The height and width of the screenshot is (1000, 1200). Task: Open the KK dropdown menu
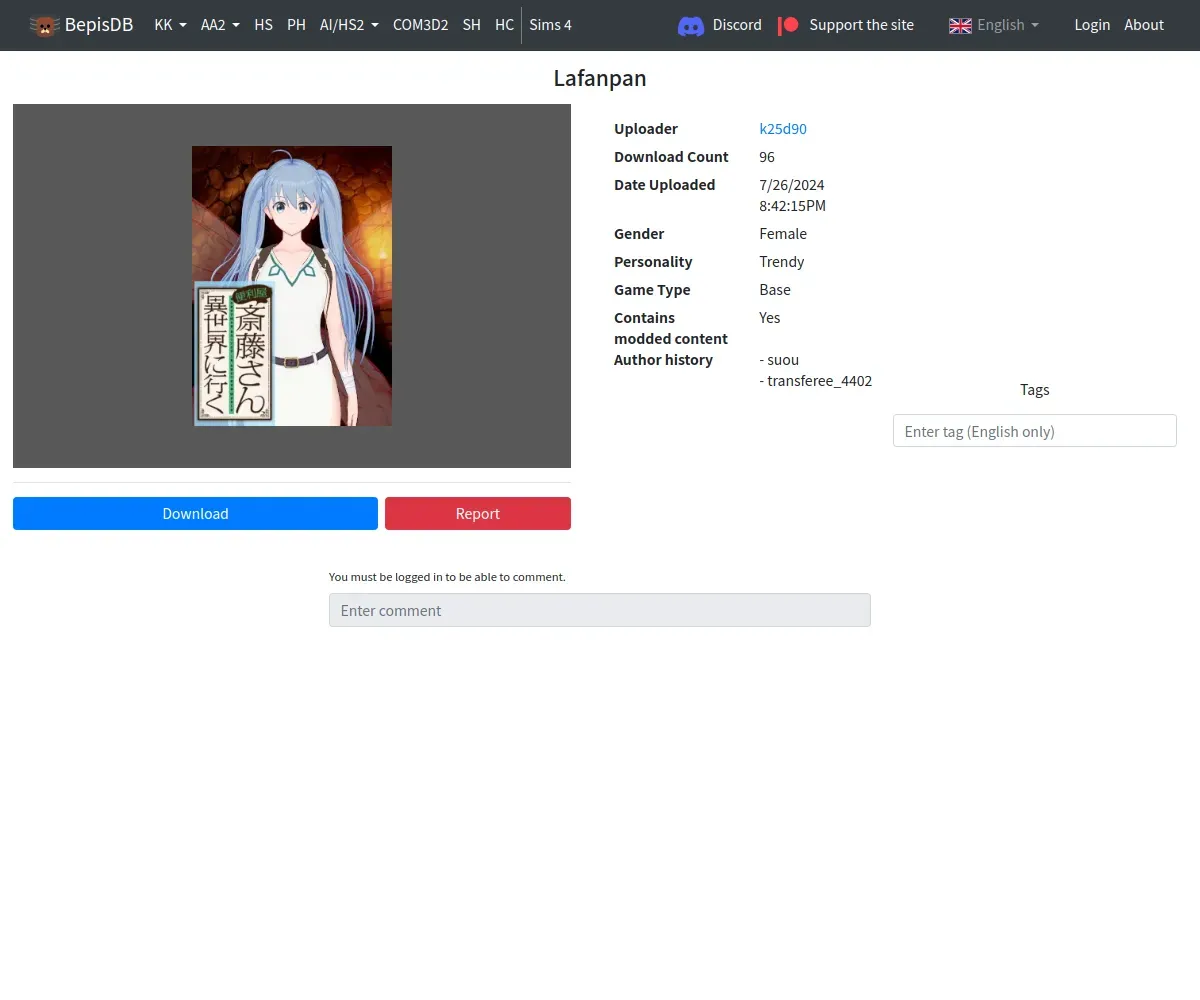(x=170, y=25)
